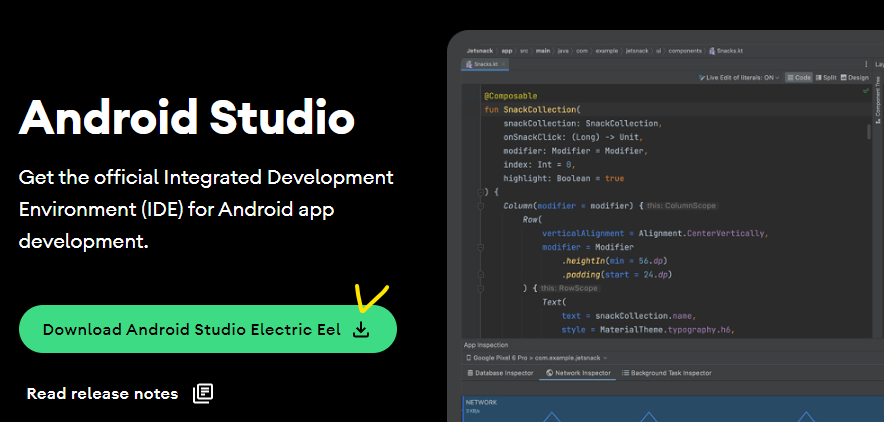
Task: Switch to Network Inspector tab
Action: 578,373
